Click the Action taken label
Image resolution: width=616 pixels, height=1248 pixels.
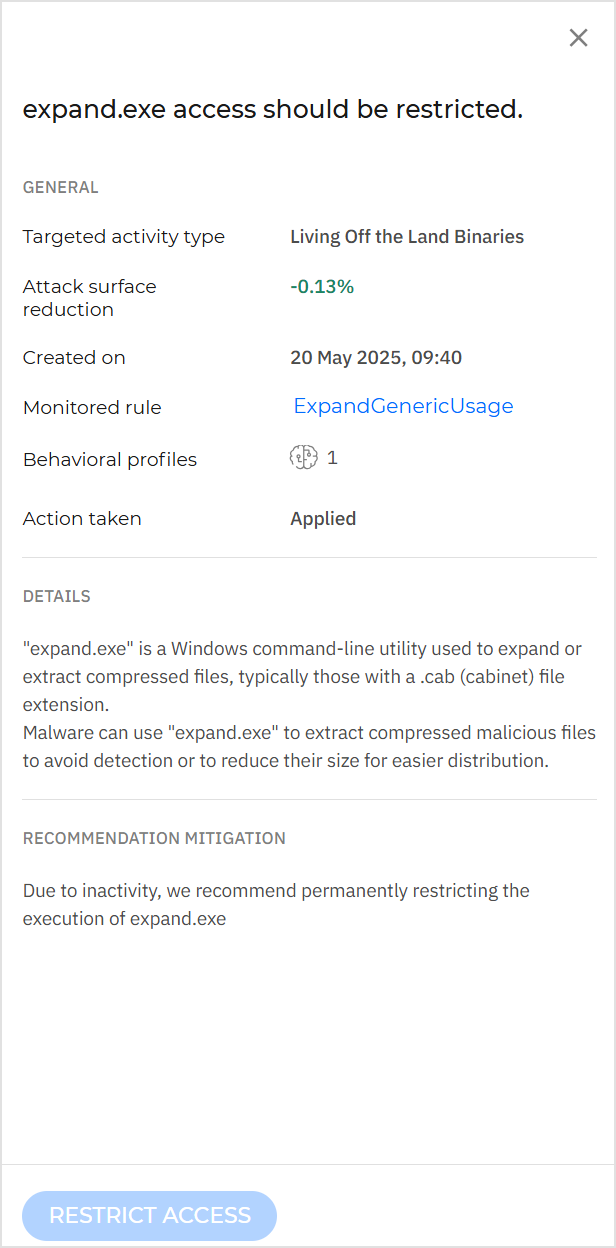point(81,518)
